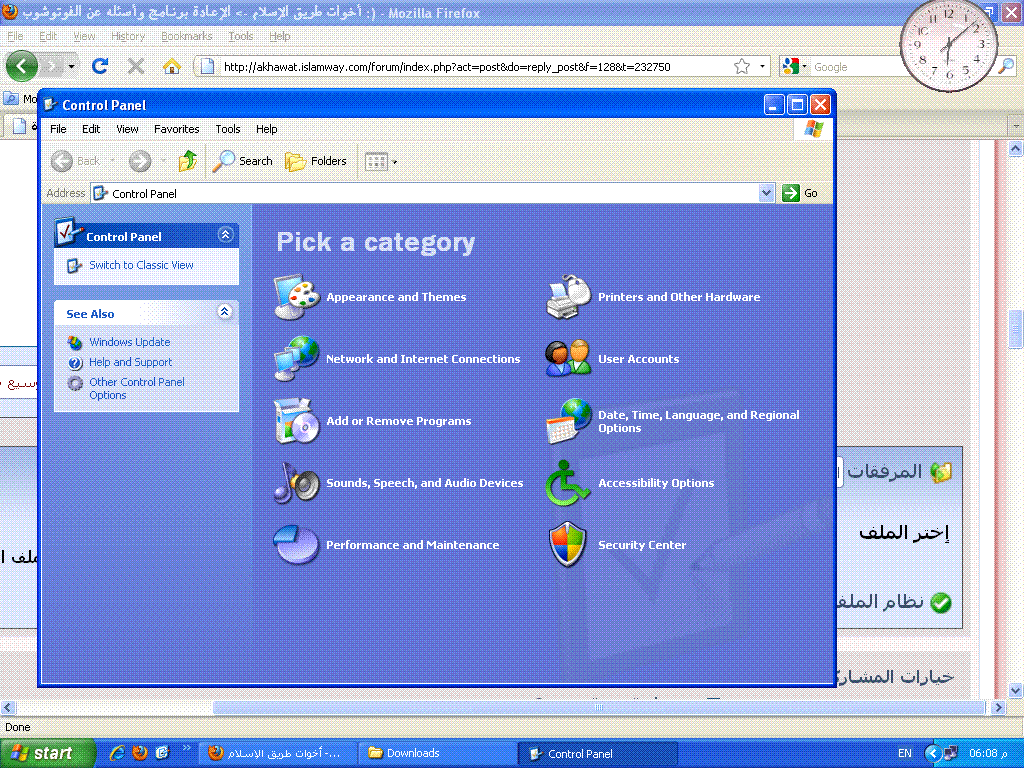Open the Control Panel File menu
Viewport: 1024px width, 768px height.
pyautogui.click(x=58, y=129)
